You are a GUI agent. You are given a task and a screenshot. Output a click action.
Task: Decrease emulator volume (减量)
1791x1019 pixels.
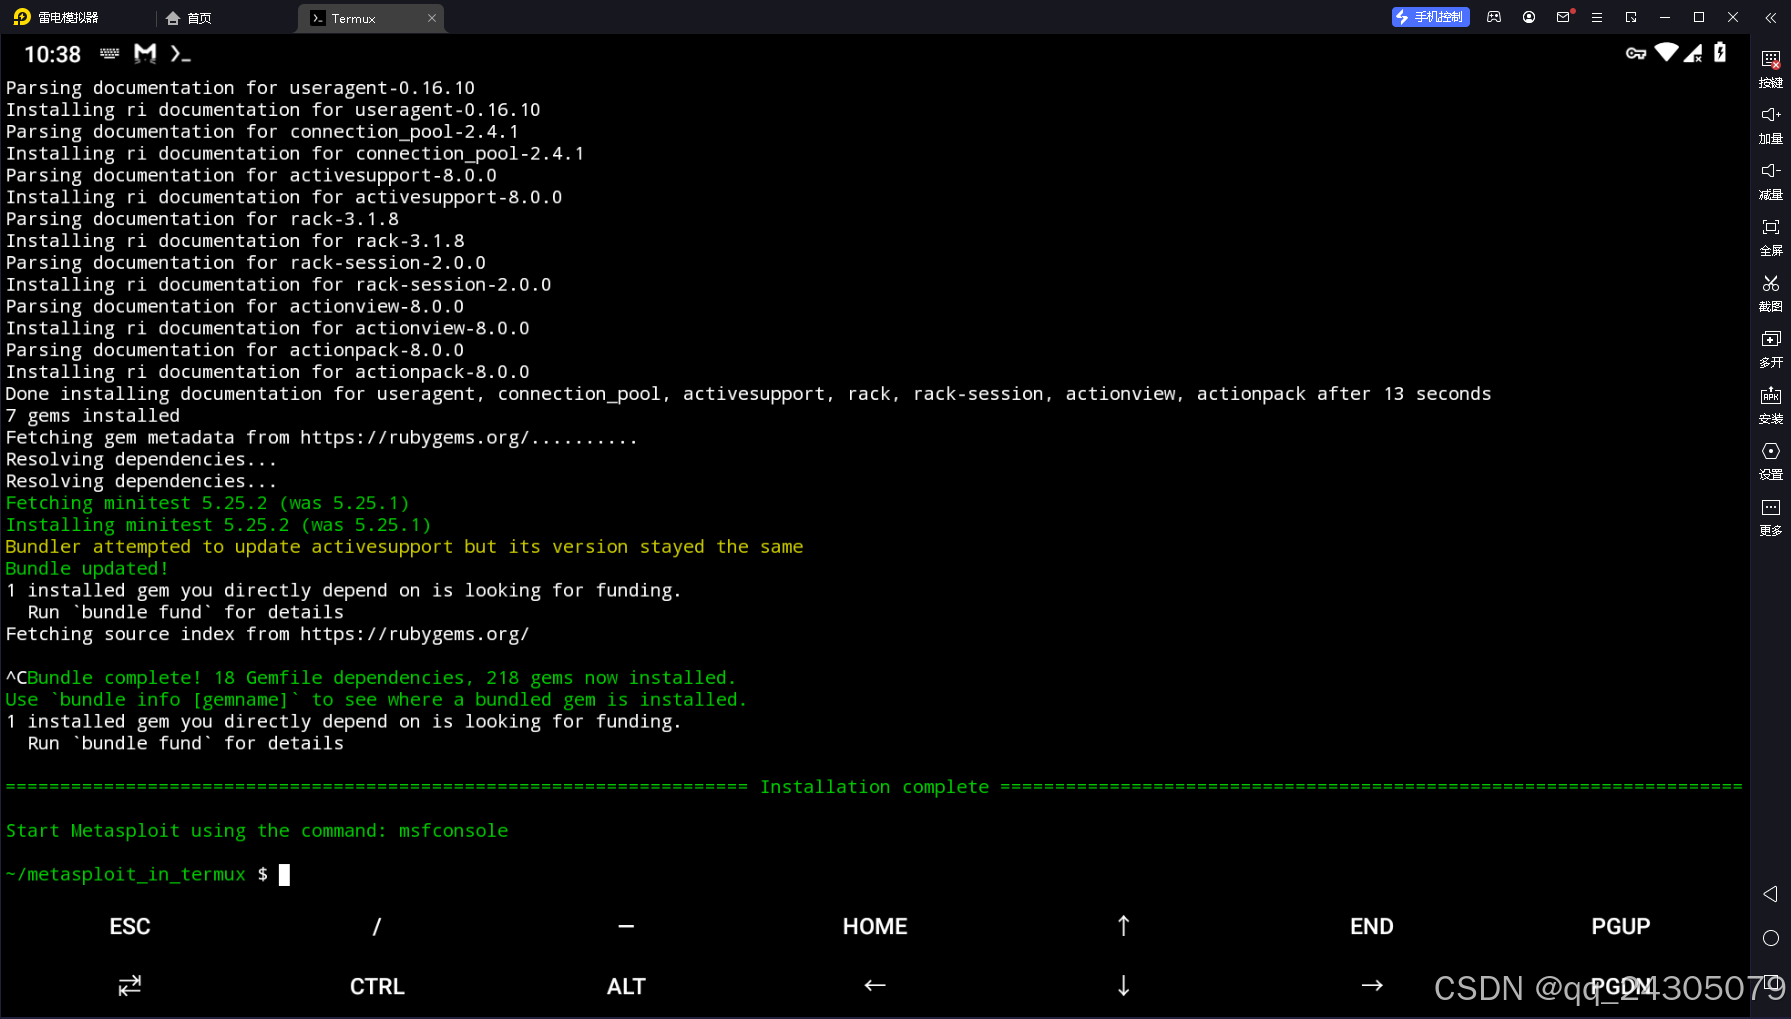(x=1770, y=181)
